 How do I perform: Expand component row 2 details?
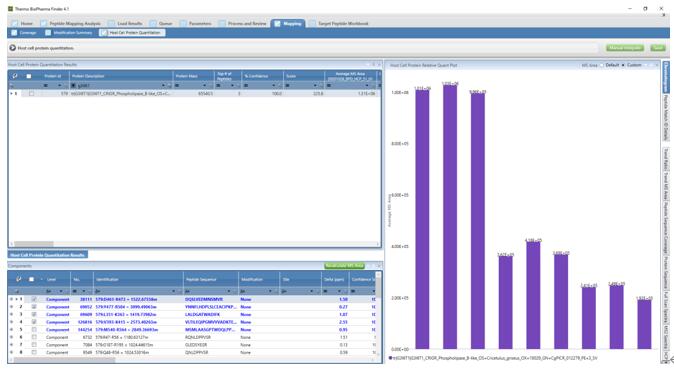coord(12,307)
